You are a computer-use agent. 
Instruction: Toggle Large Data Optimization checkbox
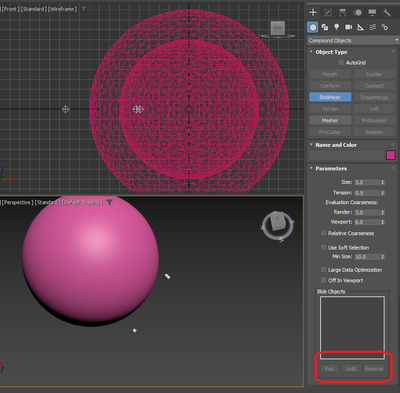[x=323, y=269]
